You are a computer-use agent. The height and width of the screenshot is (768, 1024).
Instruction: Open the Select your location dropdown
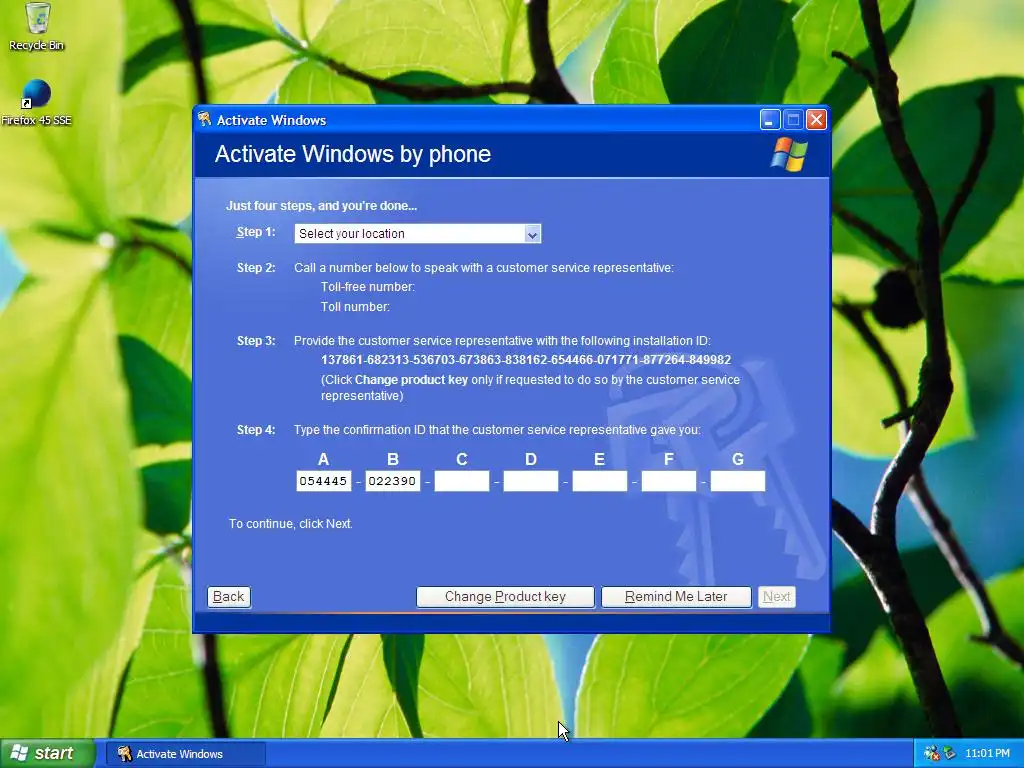(417, 234)
